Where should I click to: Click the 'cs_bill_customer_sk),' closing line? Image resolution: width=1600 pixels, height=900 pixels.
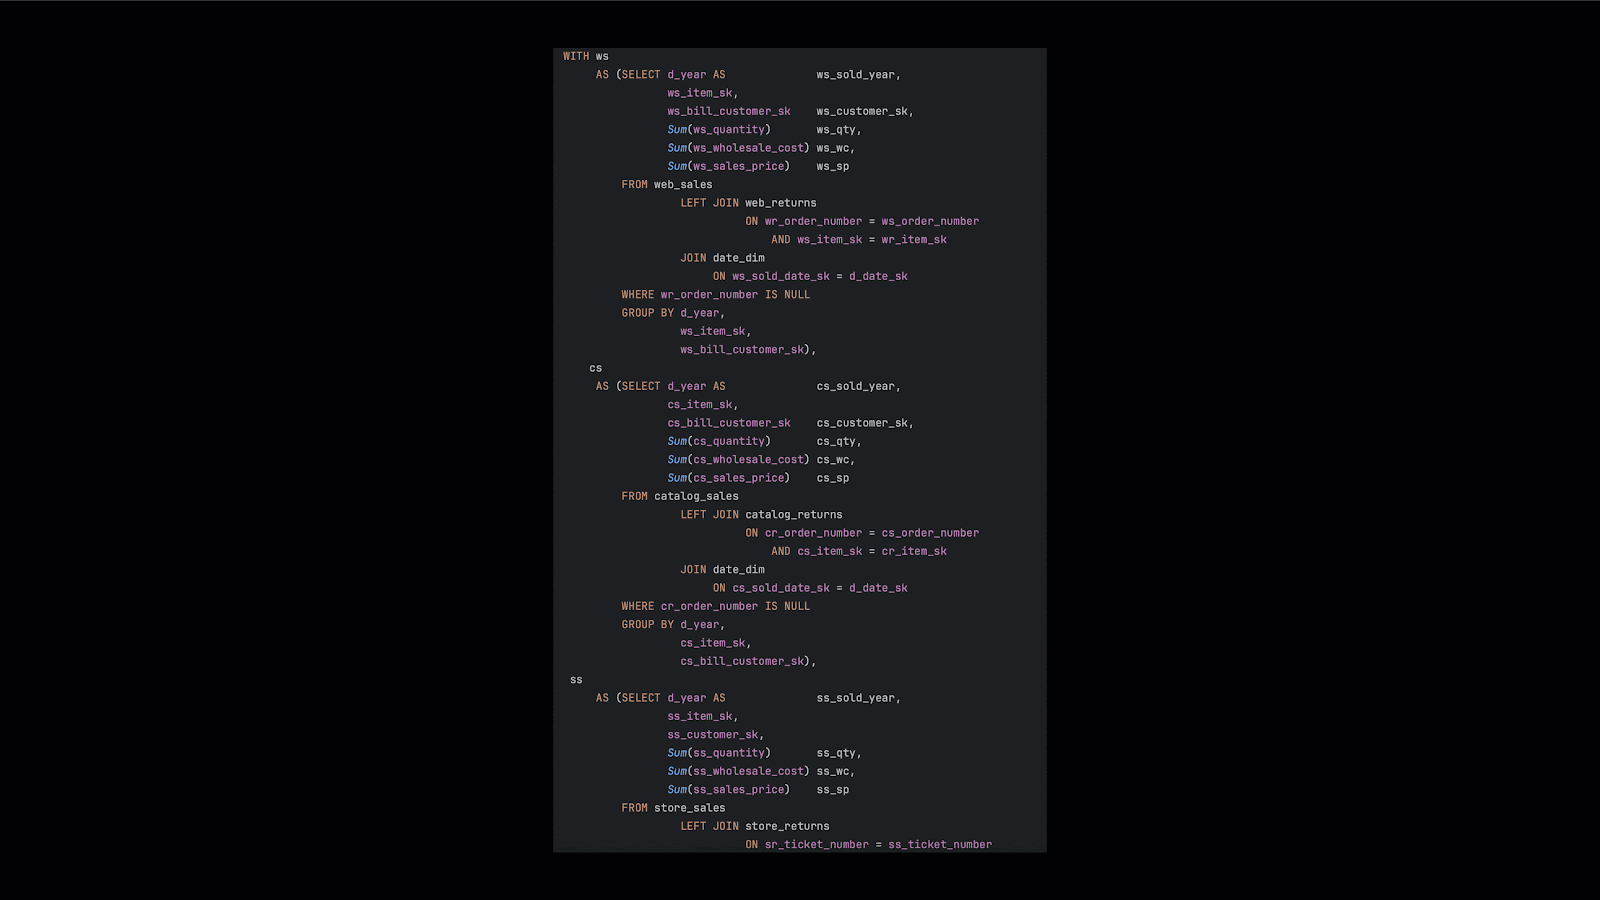tap(748, 661)
